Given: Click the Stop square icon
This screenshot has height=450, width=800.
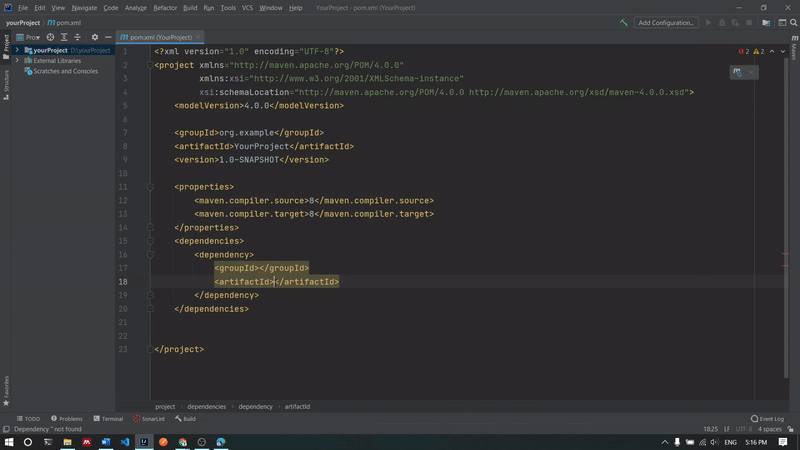Looking at the screenshot, I should click(749, 22).
